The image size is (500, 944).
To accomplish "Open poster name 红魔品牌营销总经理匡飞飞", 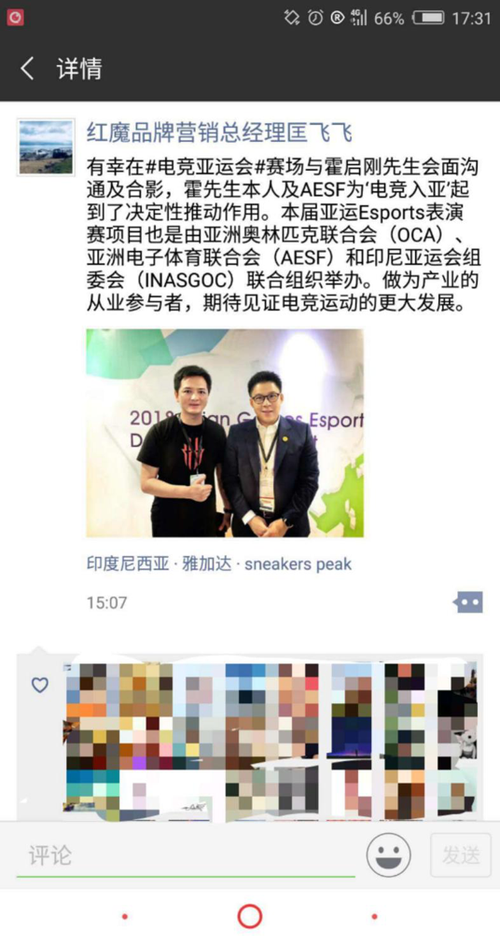I will pos(219,132).
